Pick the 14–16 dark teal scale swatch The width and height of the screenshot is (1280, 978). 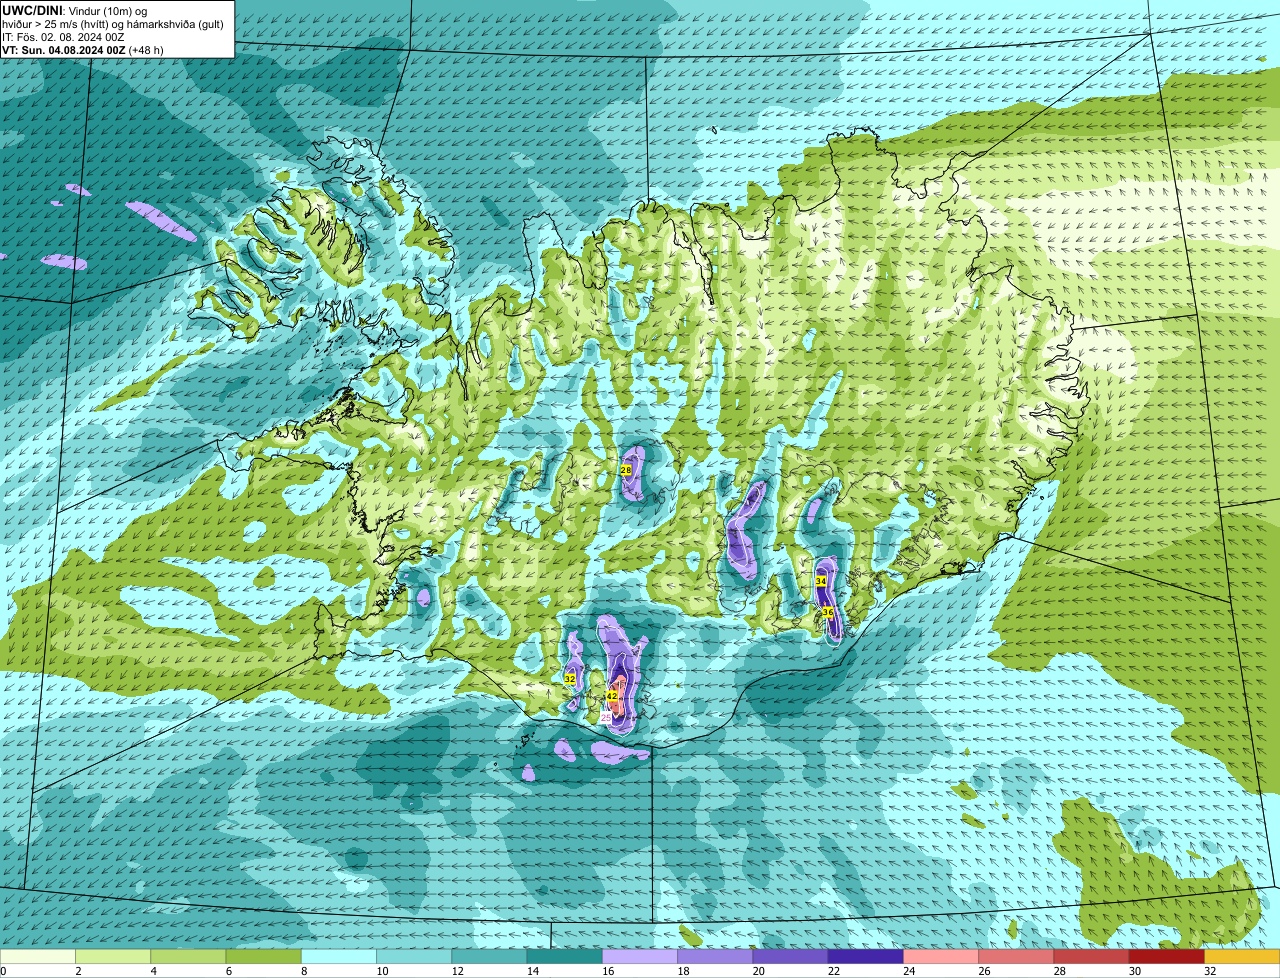click(x=565, y=957)
